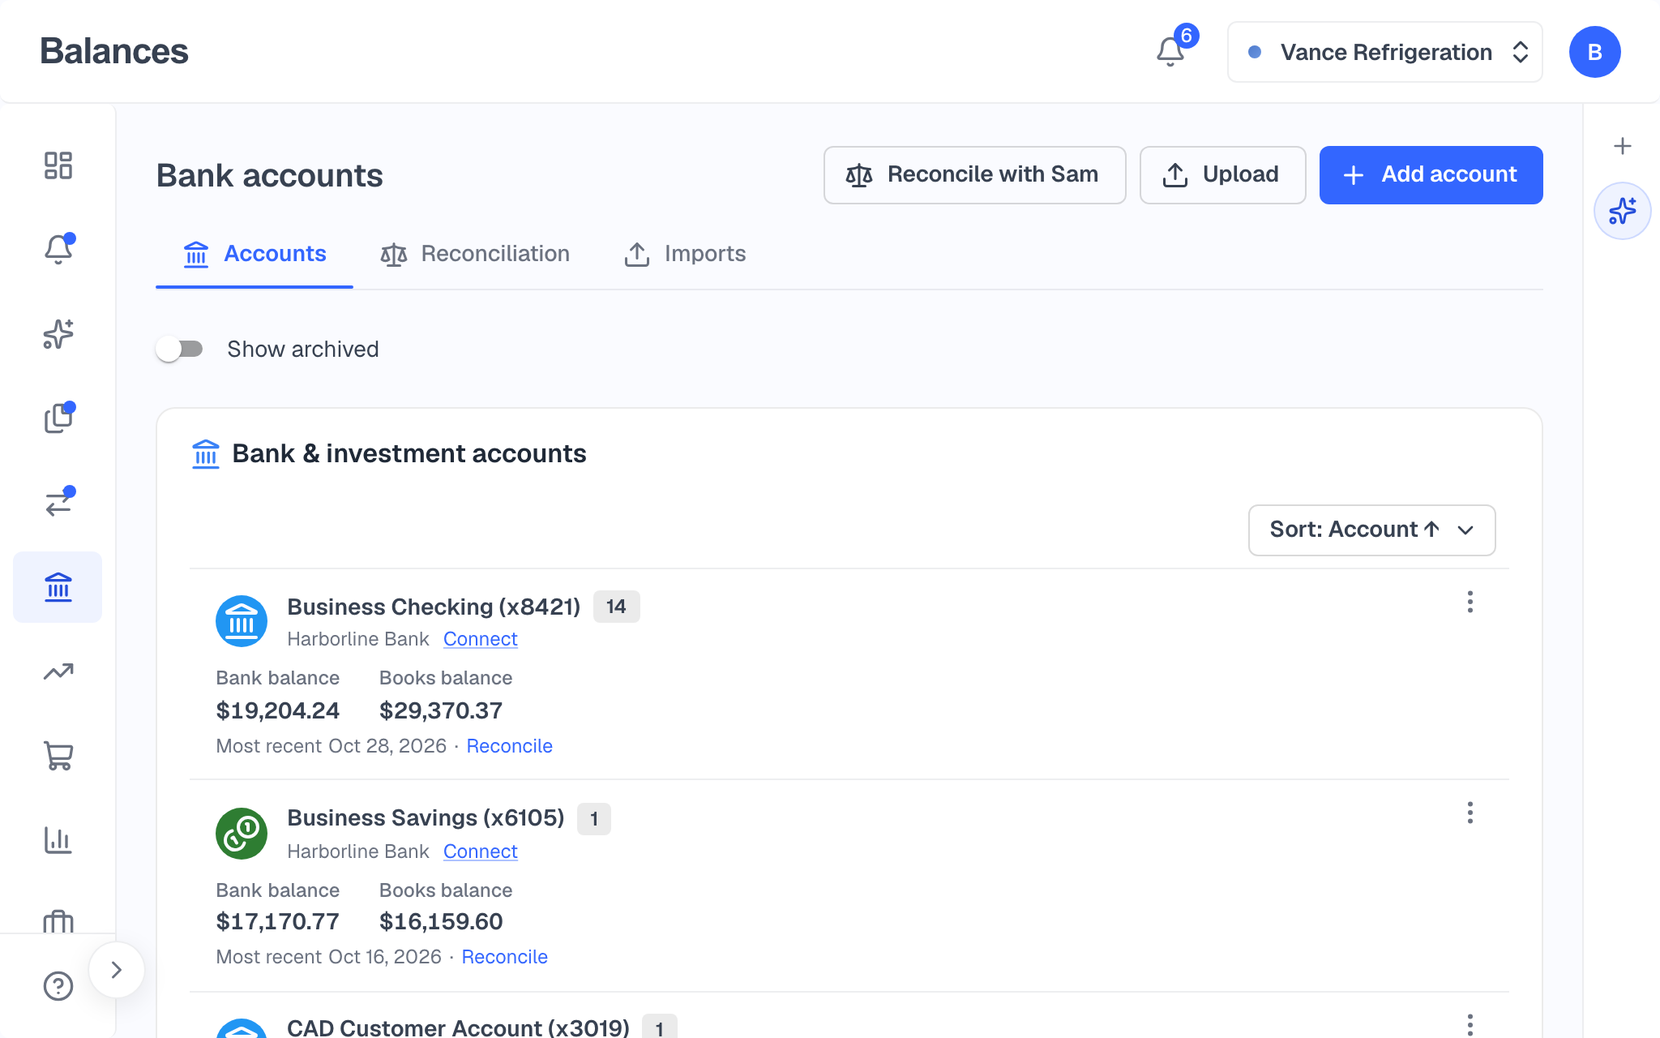Click the 1 badge beside Business Savings
Screen dimensions: 1660x1038
(x=594, y=819)
